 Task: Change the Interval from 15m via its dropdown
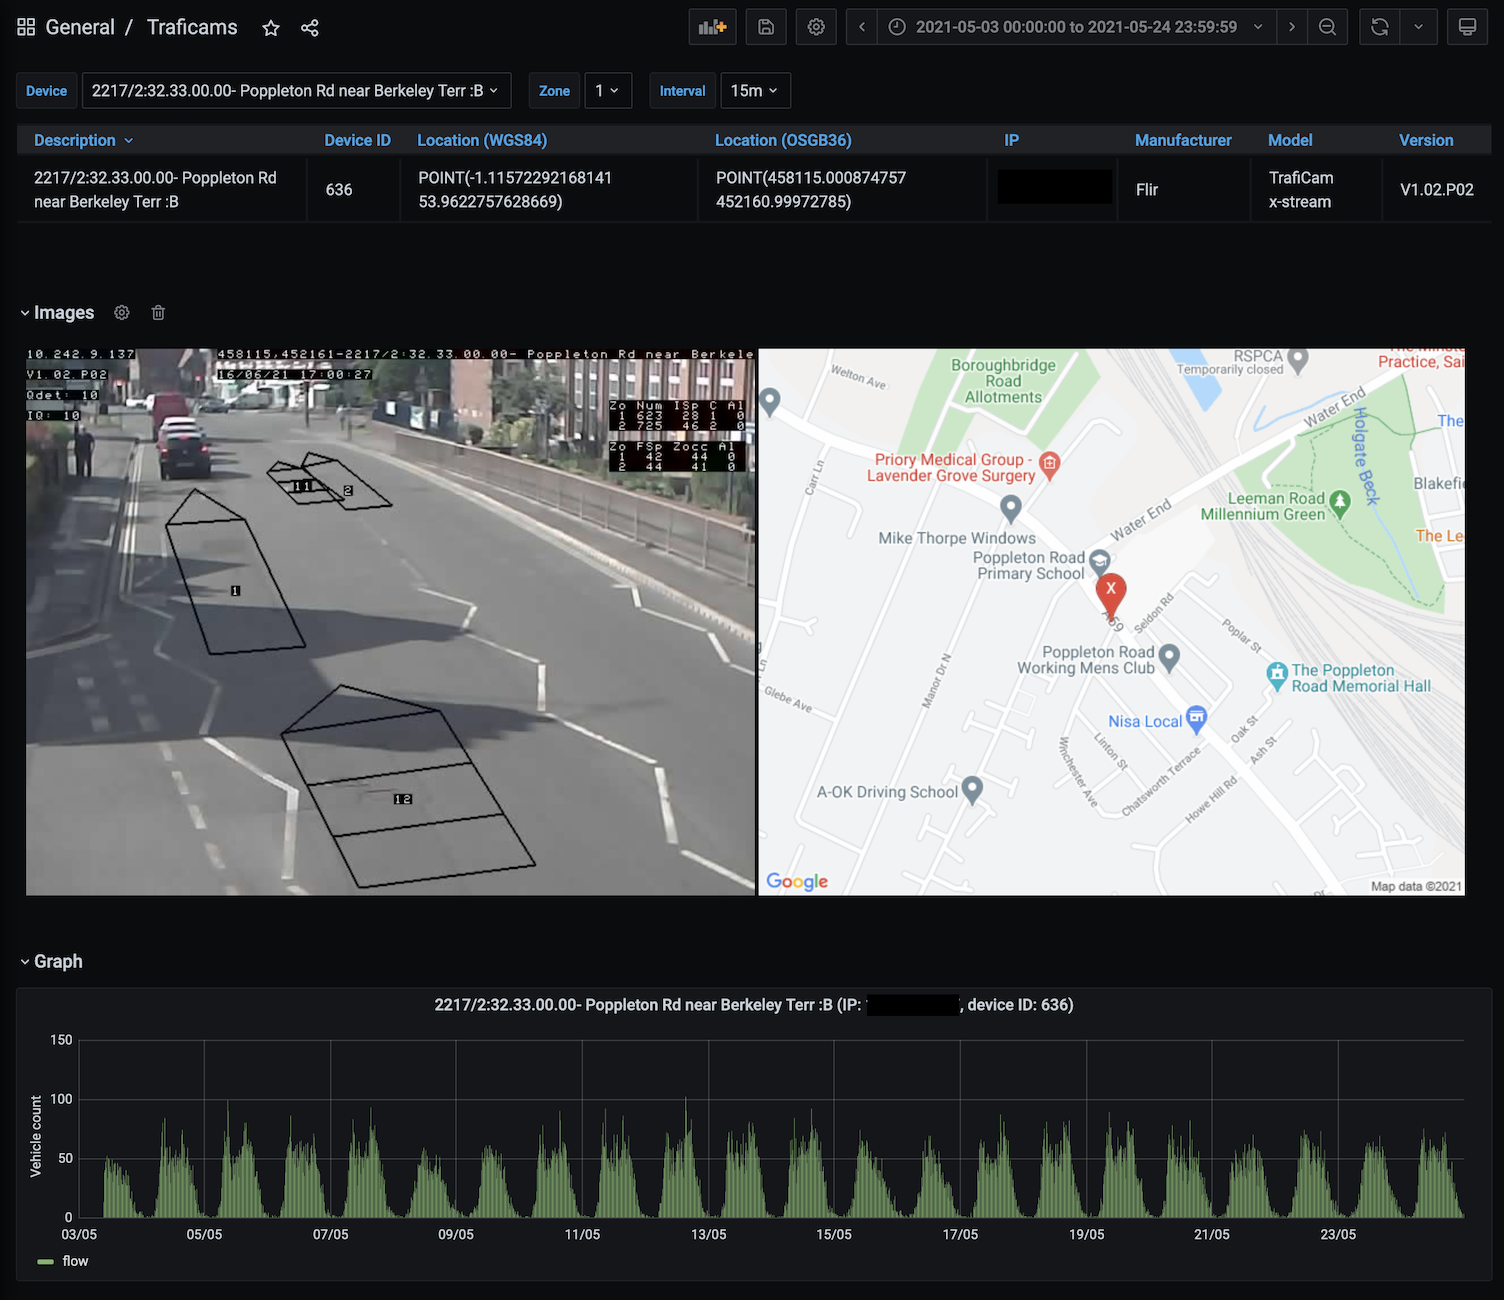coord(755,90)
